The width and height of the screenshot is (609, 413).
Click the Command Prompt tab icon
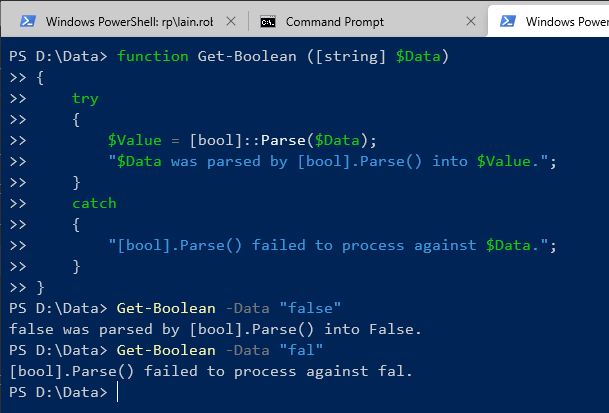[267, 21]
